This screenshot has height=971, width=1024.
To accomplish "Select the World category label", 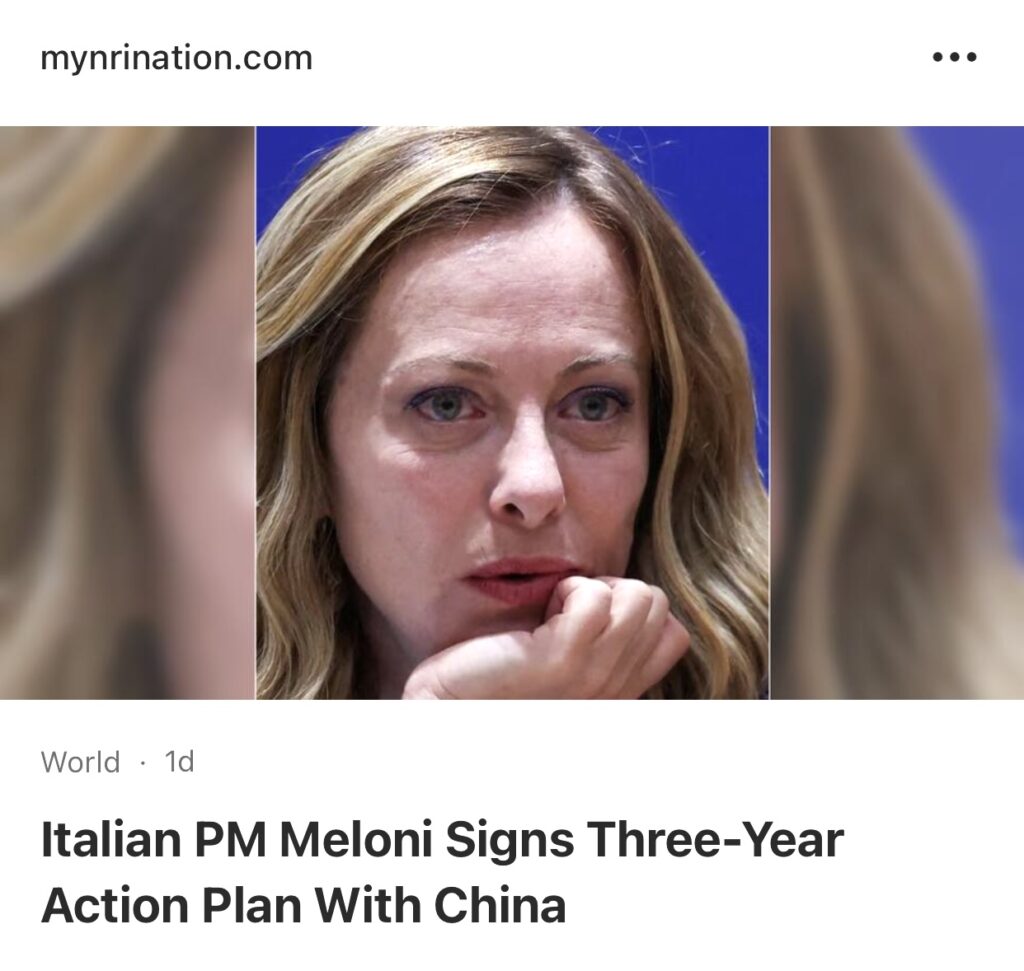I will 80,762.
